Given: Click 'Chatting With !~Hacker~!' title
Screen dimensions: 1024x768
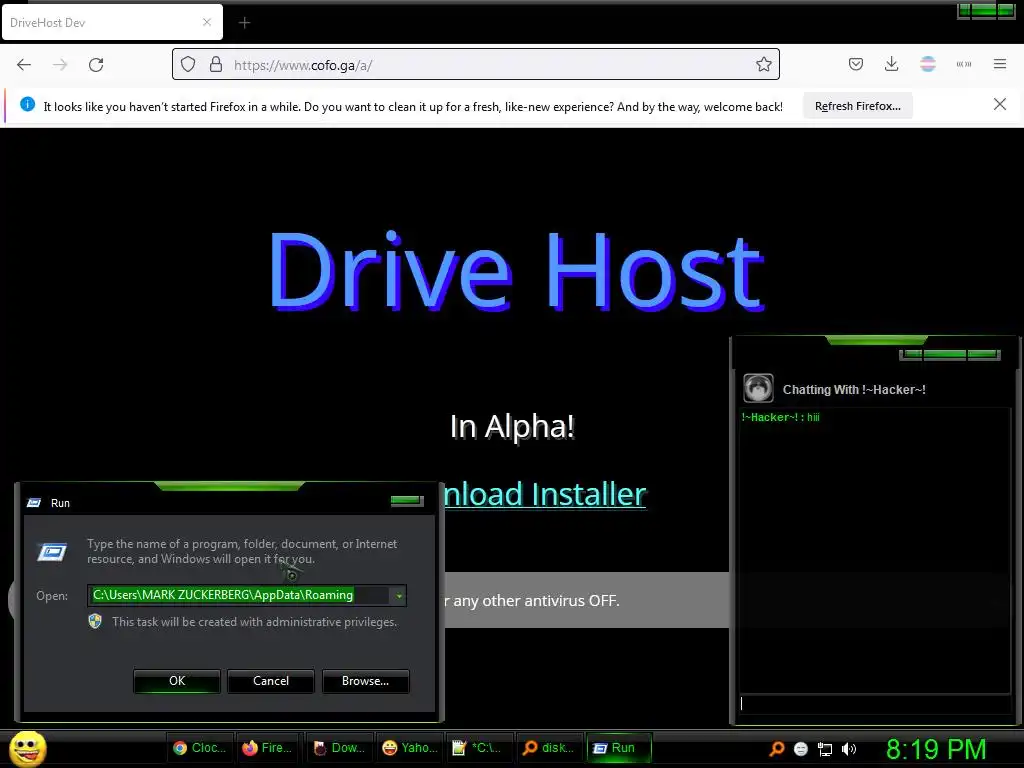Looking at the screenshot, I should (x=854, y=390).
